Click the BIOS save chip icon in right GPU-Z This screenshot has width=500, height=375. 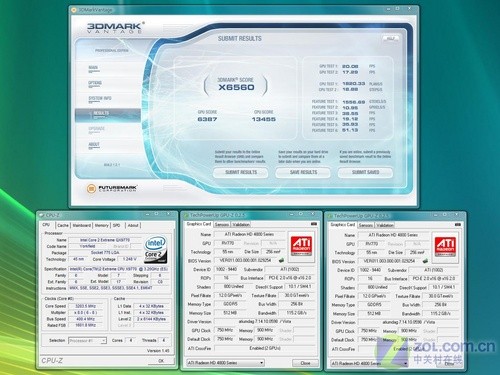[425, 261]
